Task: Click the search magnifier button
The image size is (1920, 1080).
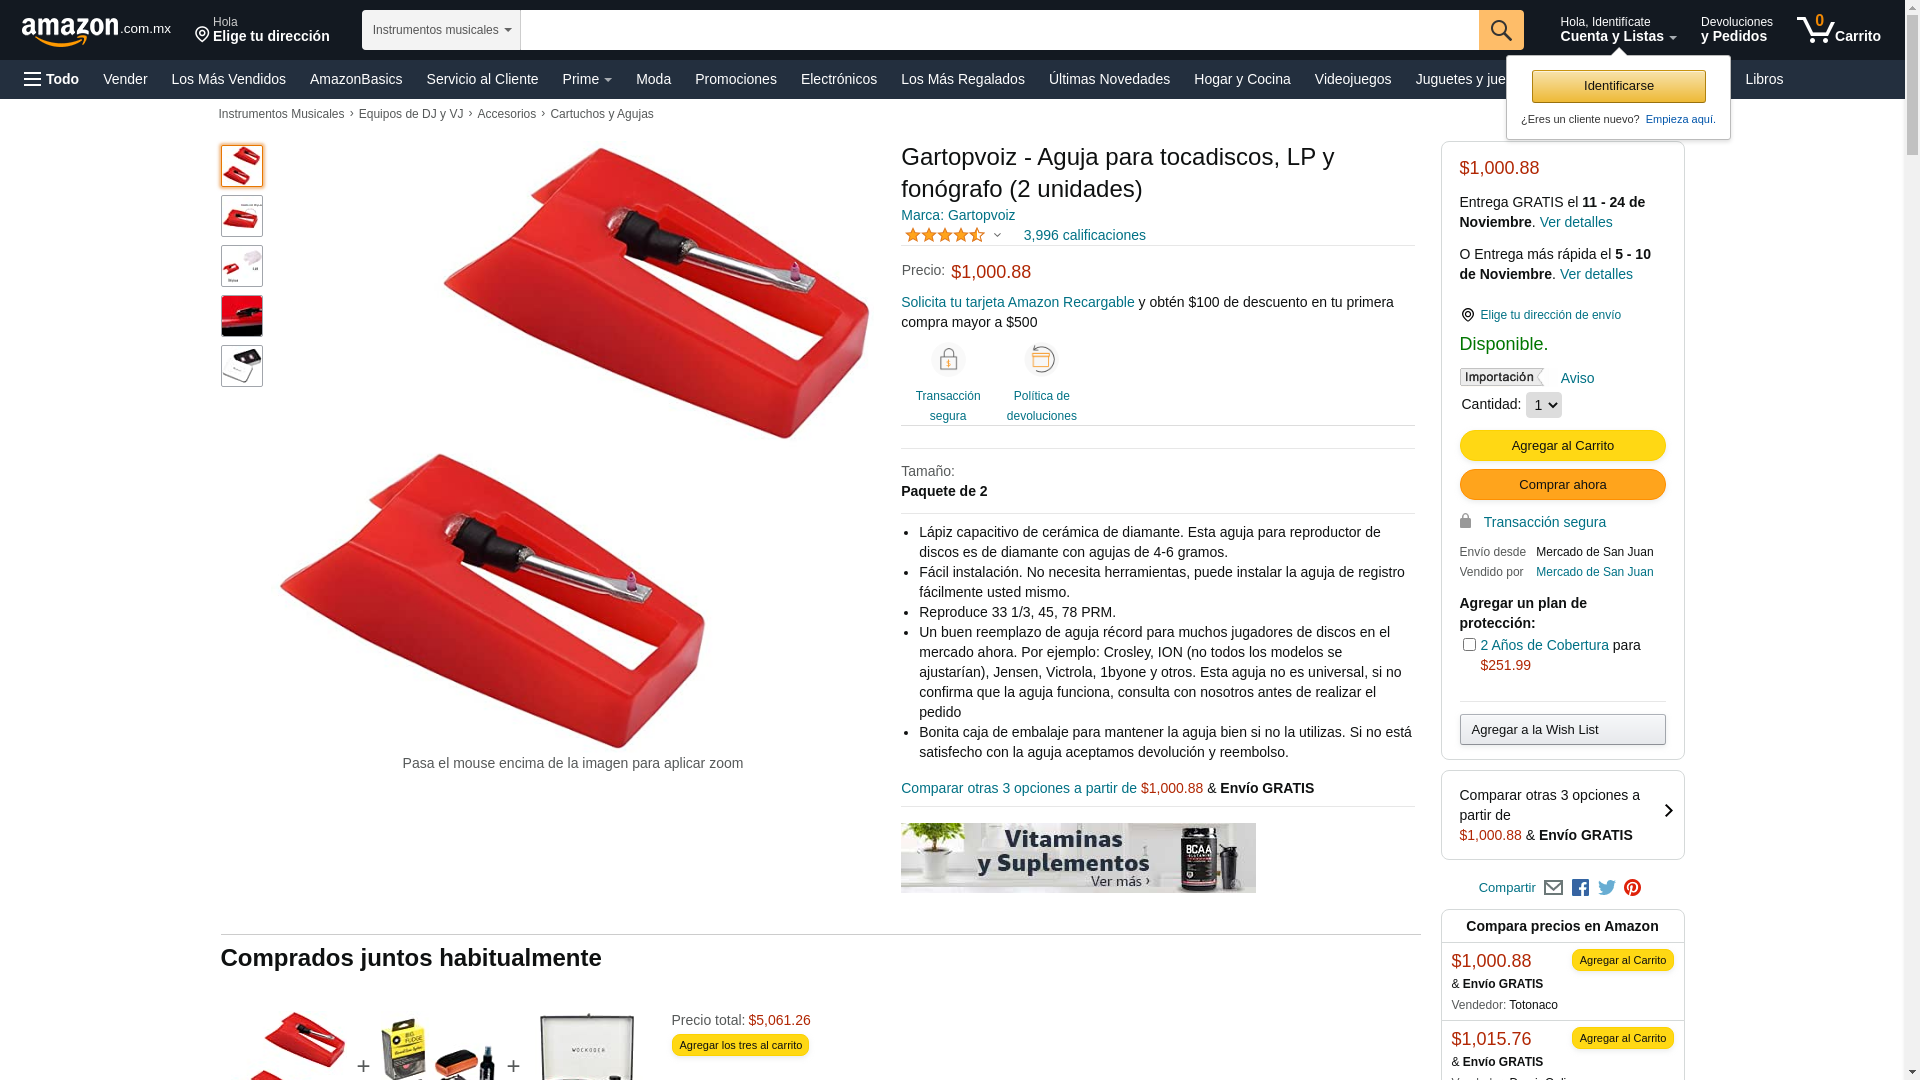Action: click(1501, 30)
